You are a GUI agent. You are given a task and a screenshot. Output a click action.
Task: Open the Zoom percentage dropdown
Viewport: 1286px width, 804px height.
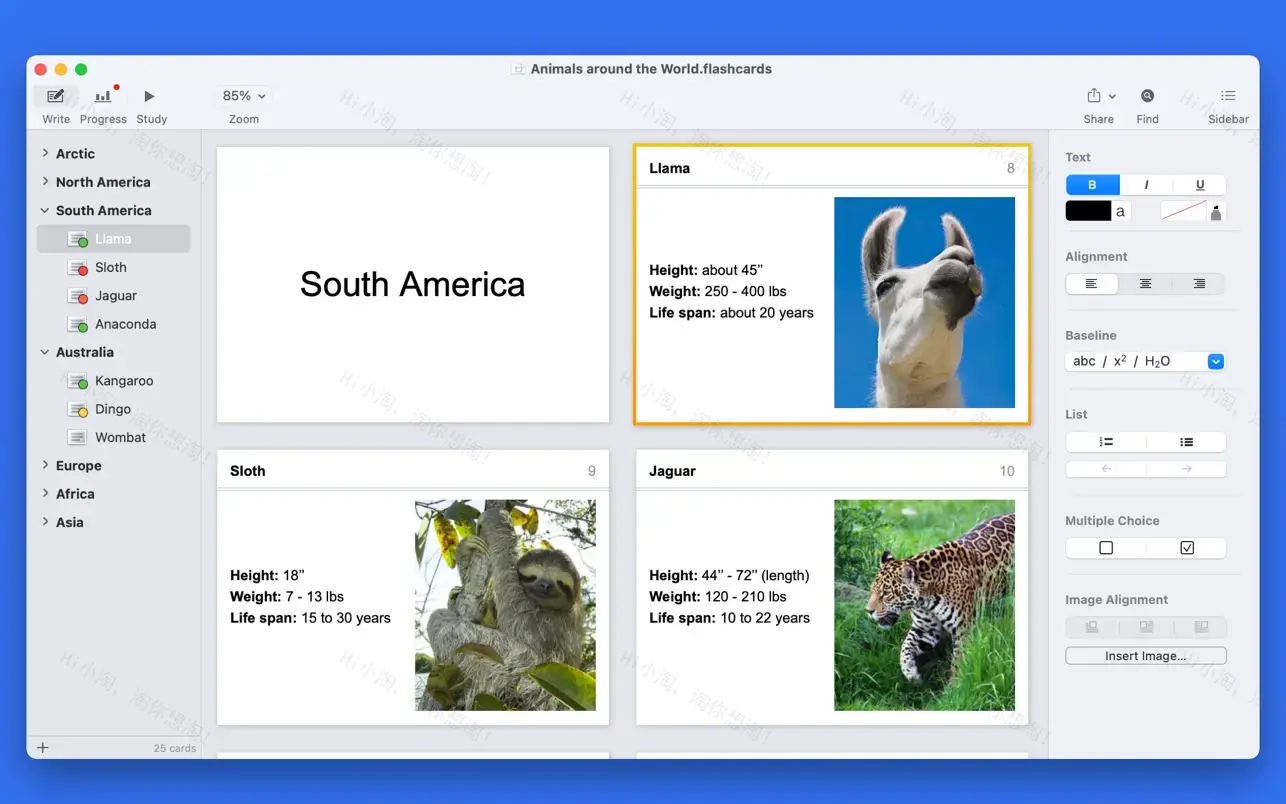click(242, 95)
